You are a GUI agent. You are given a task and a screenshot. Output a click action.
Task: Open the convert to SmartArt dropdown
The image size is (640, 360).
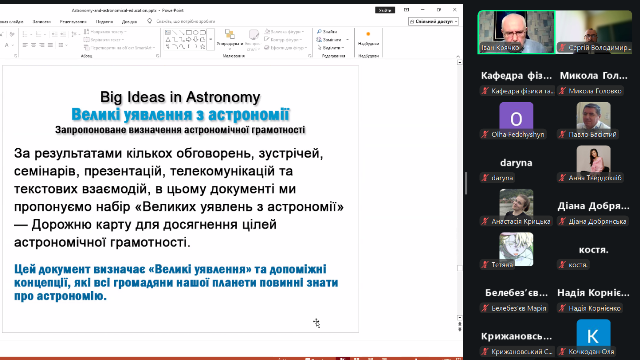119,48
